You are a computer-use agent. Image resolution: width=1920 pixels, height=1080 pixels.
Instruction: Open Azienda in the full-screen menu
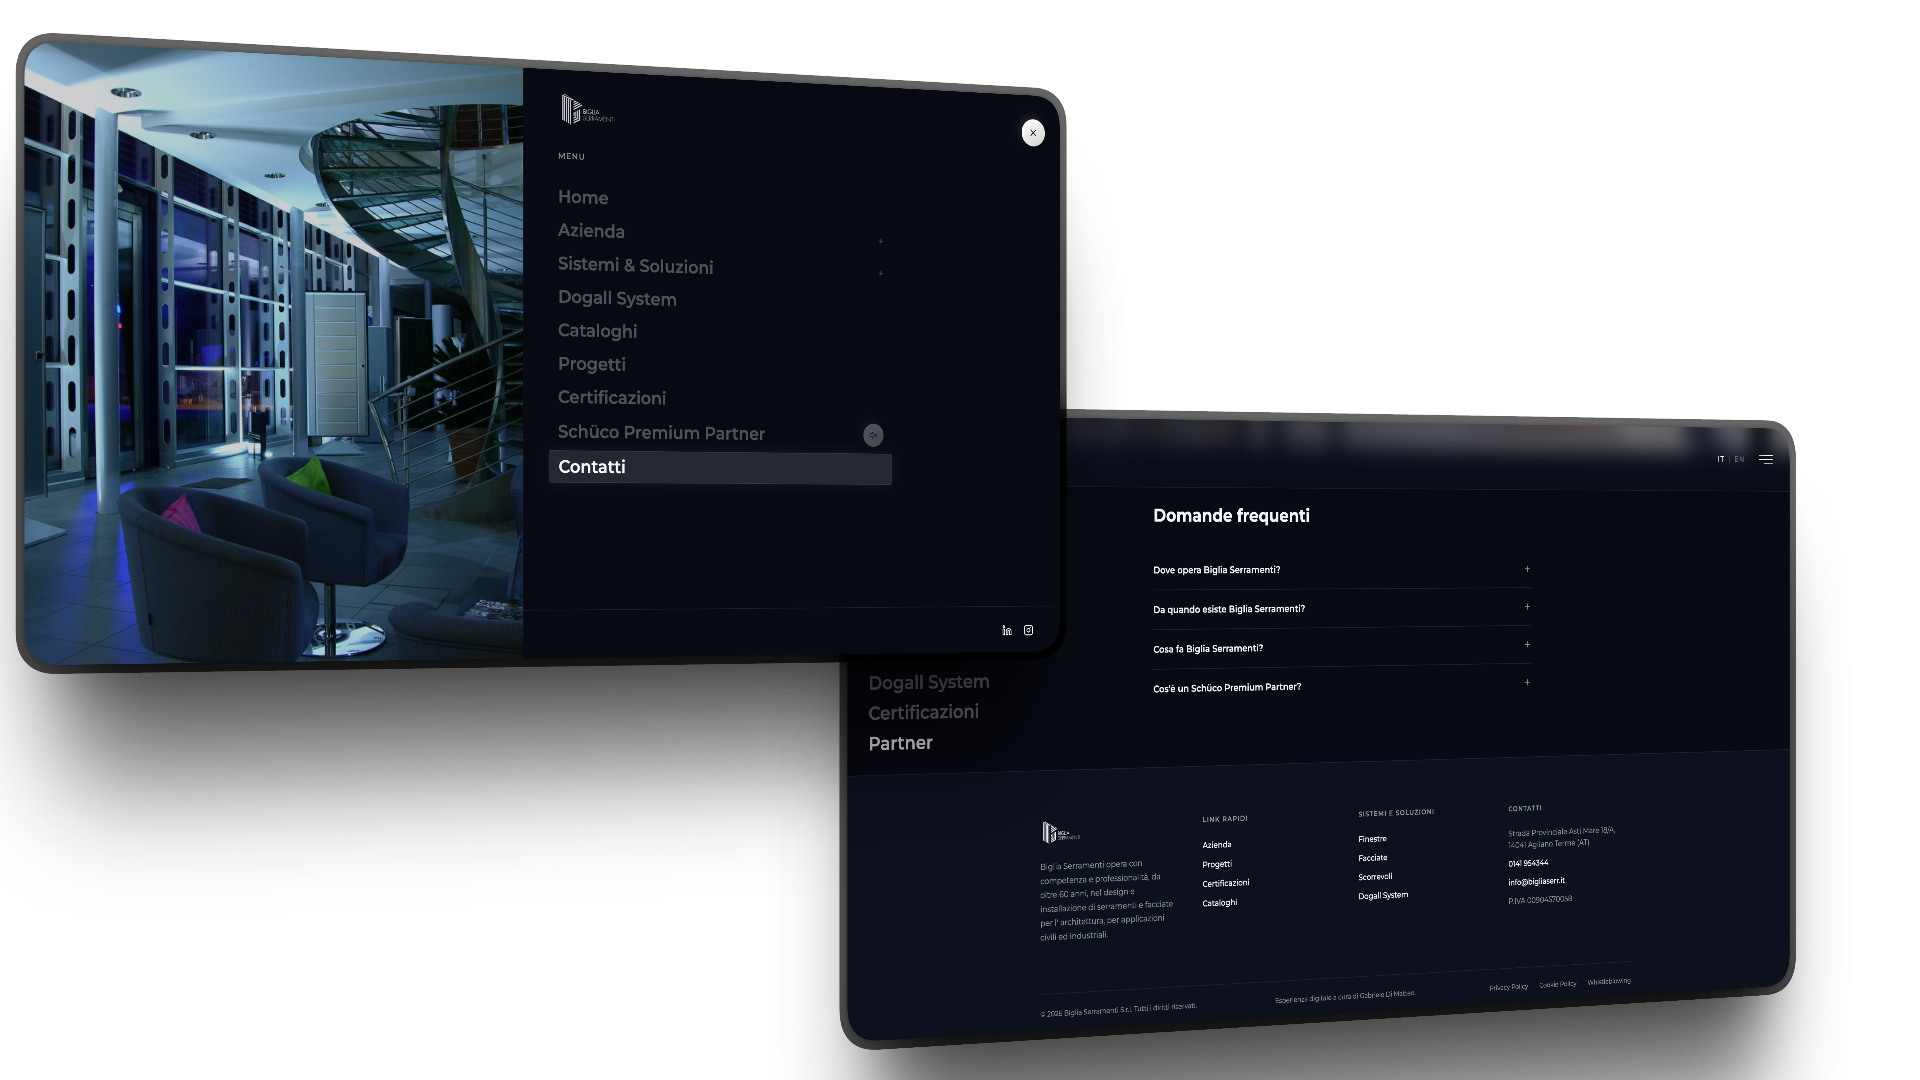tap(591, 231)
